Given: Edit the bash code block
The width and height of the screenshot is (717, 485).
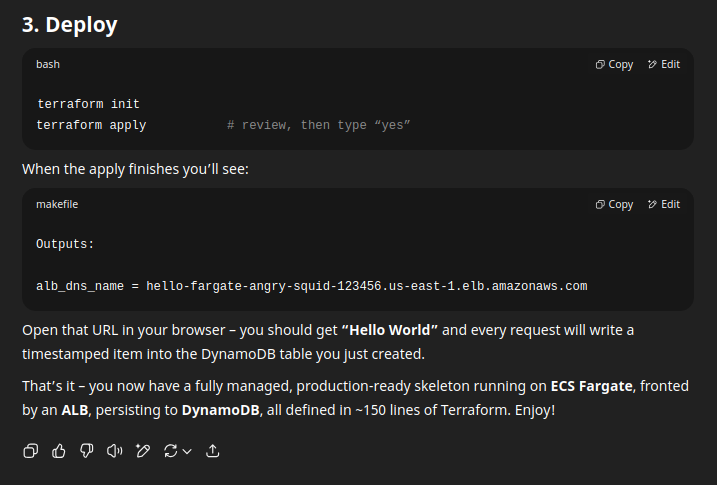Looking at the screenshot, I should [x=664, y=64].
